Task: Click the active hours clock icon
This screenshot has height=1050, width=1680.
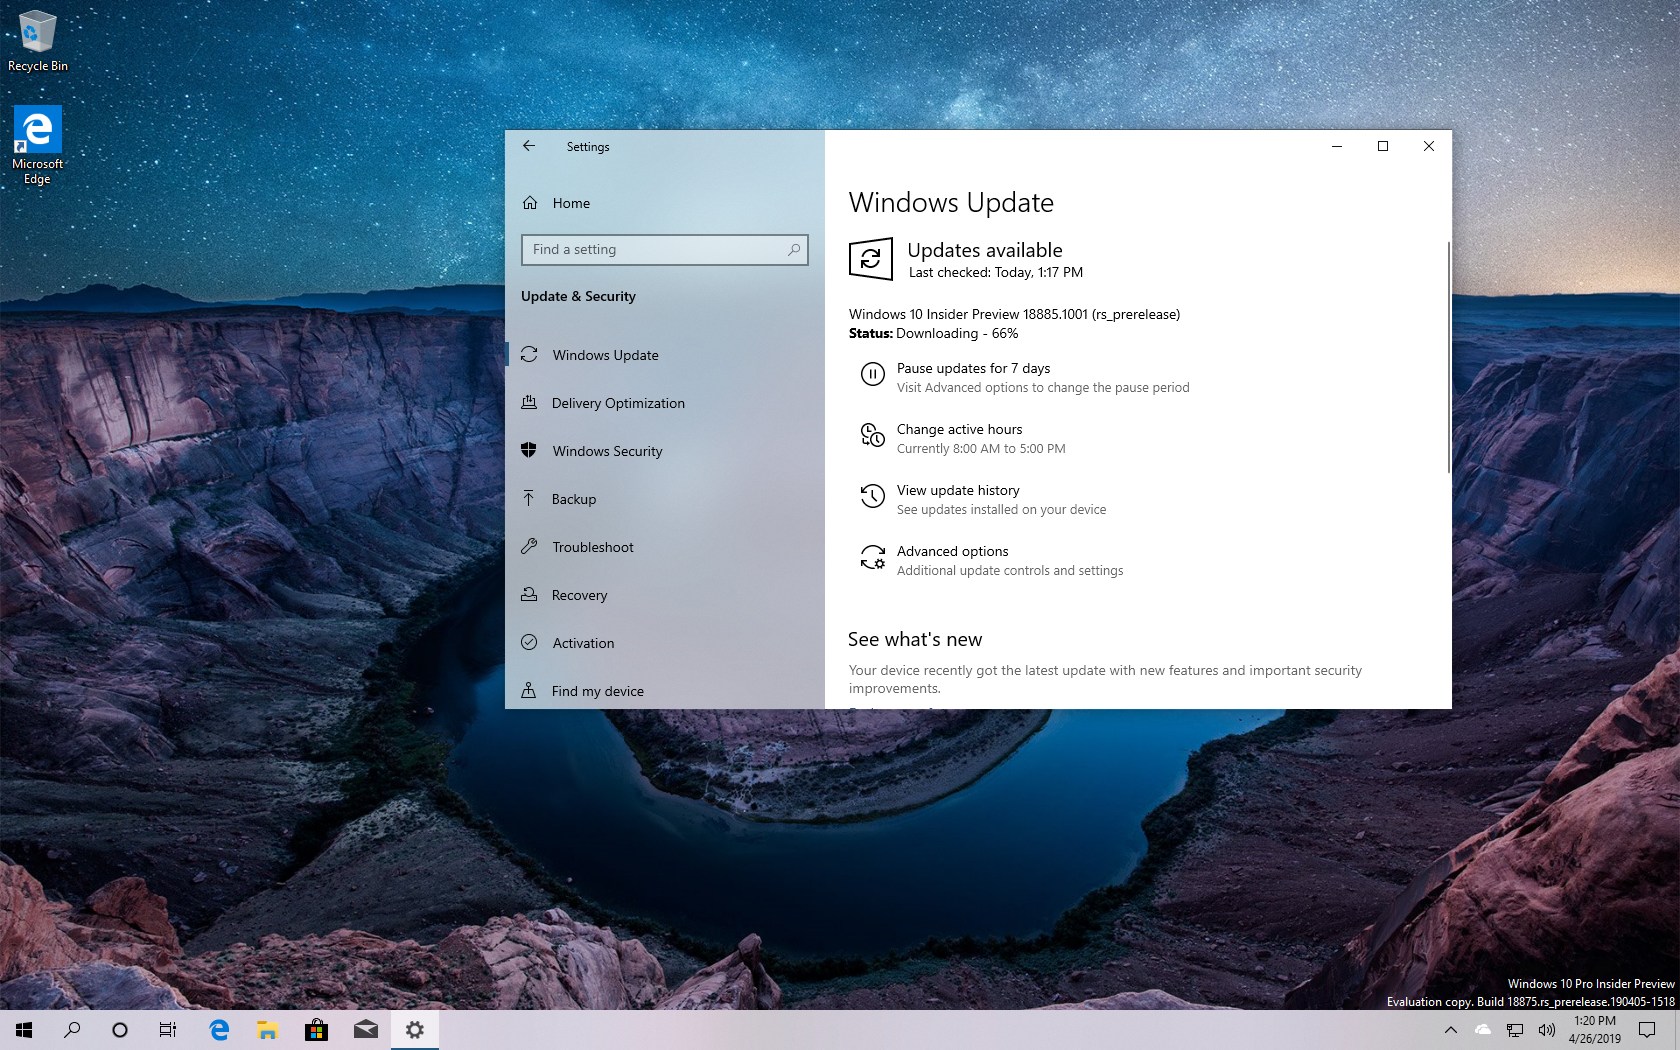Action: [873, 435]
